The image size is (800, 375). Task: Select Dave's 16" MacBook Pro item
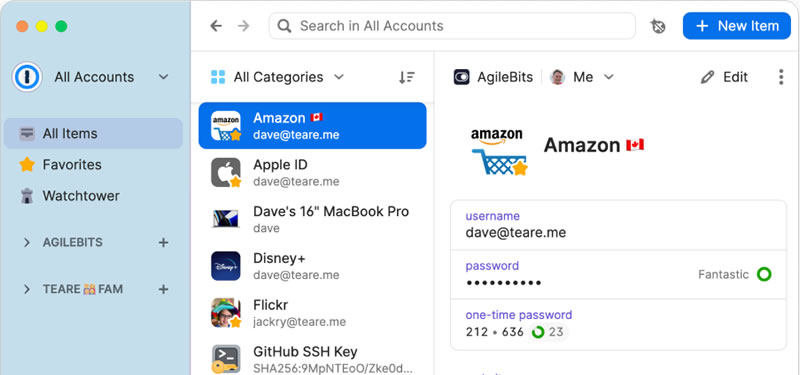coord(312,219)
